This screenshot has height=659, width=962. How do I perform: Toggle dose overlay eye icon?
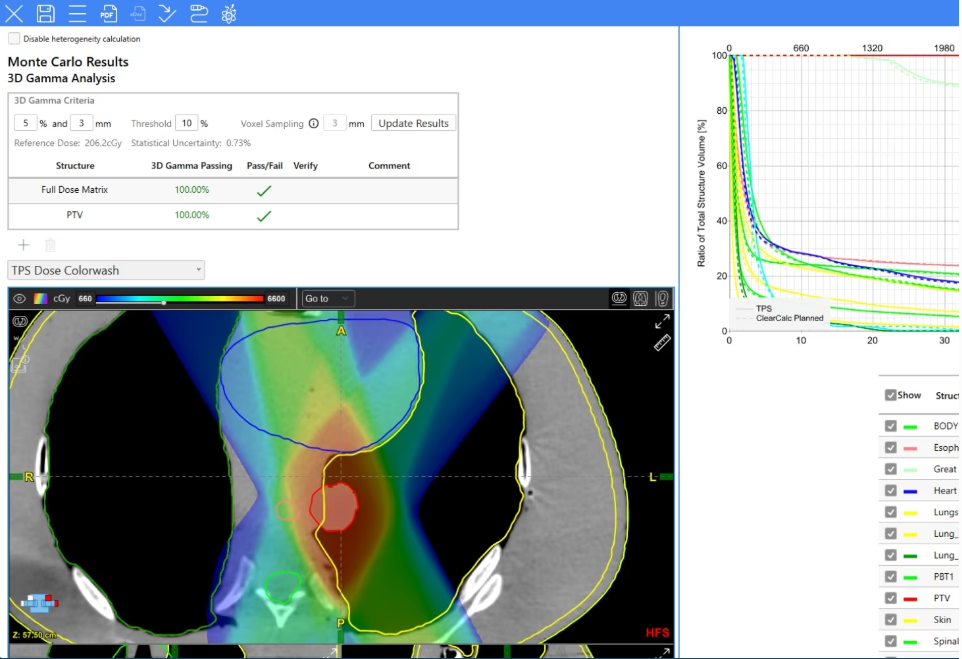click(20, 299)
